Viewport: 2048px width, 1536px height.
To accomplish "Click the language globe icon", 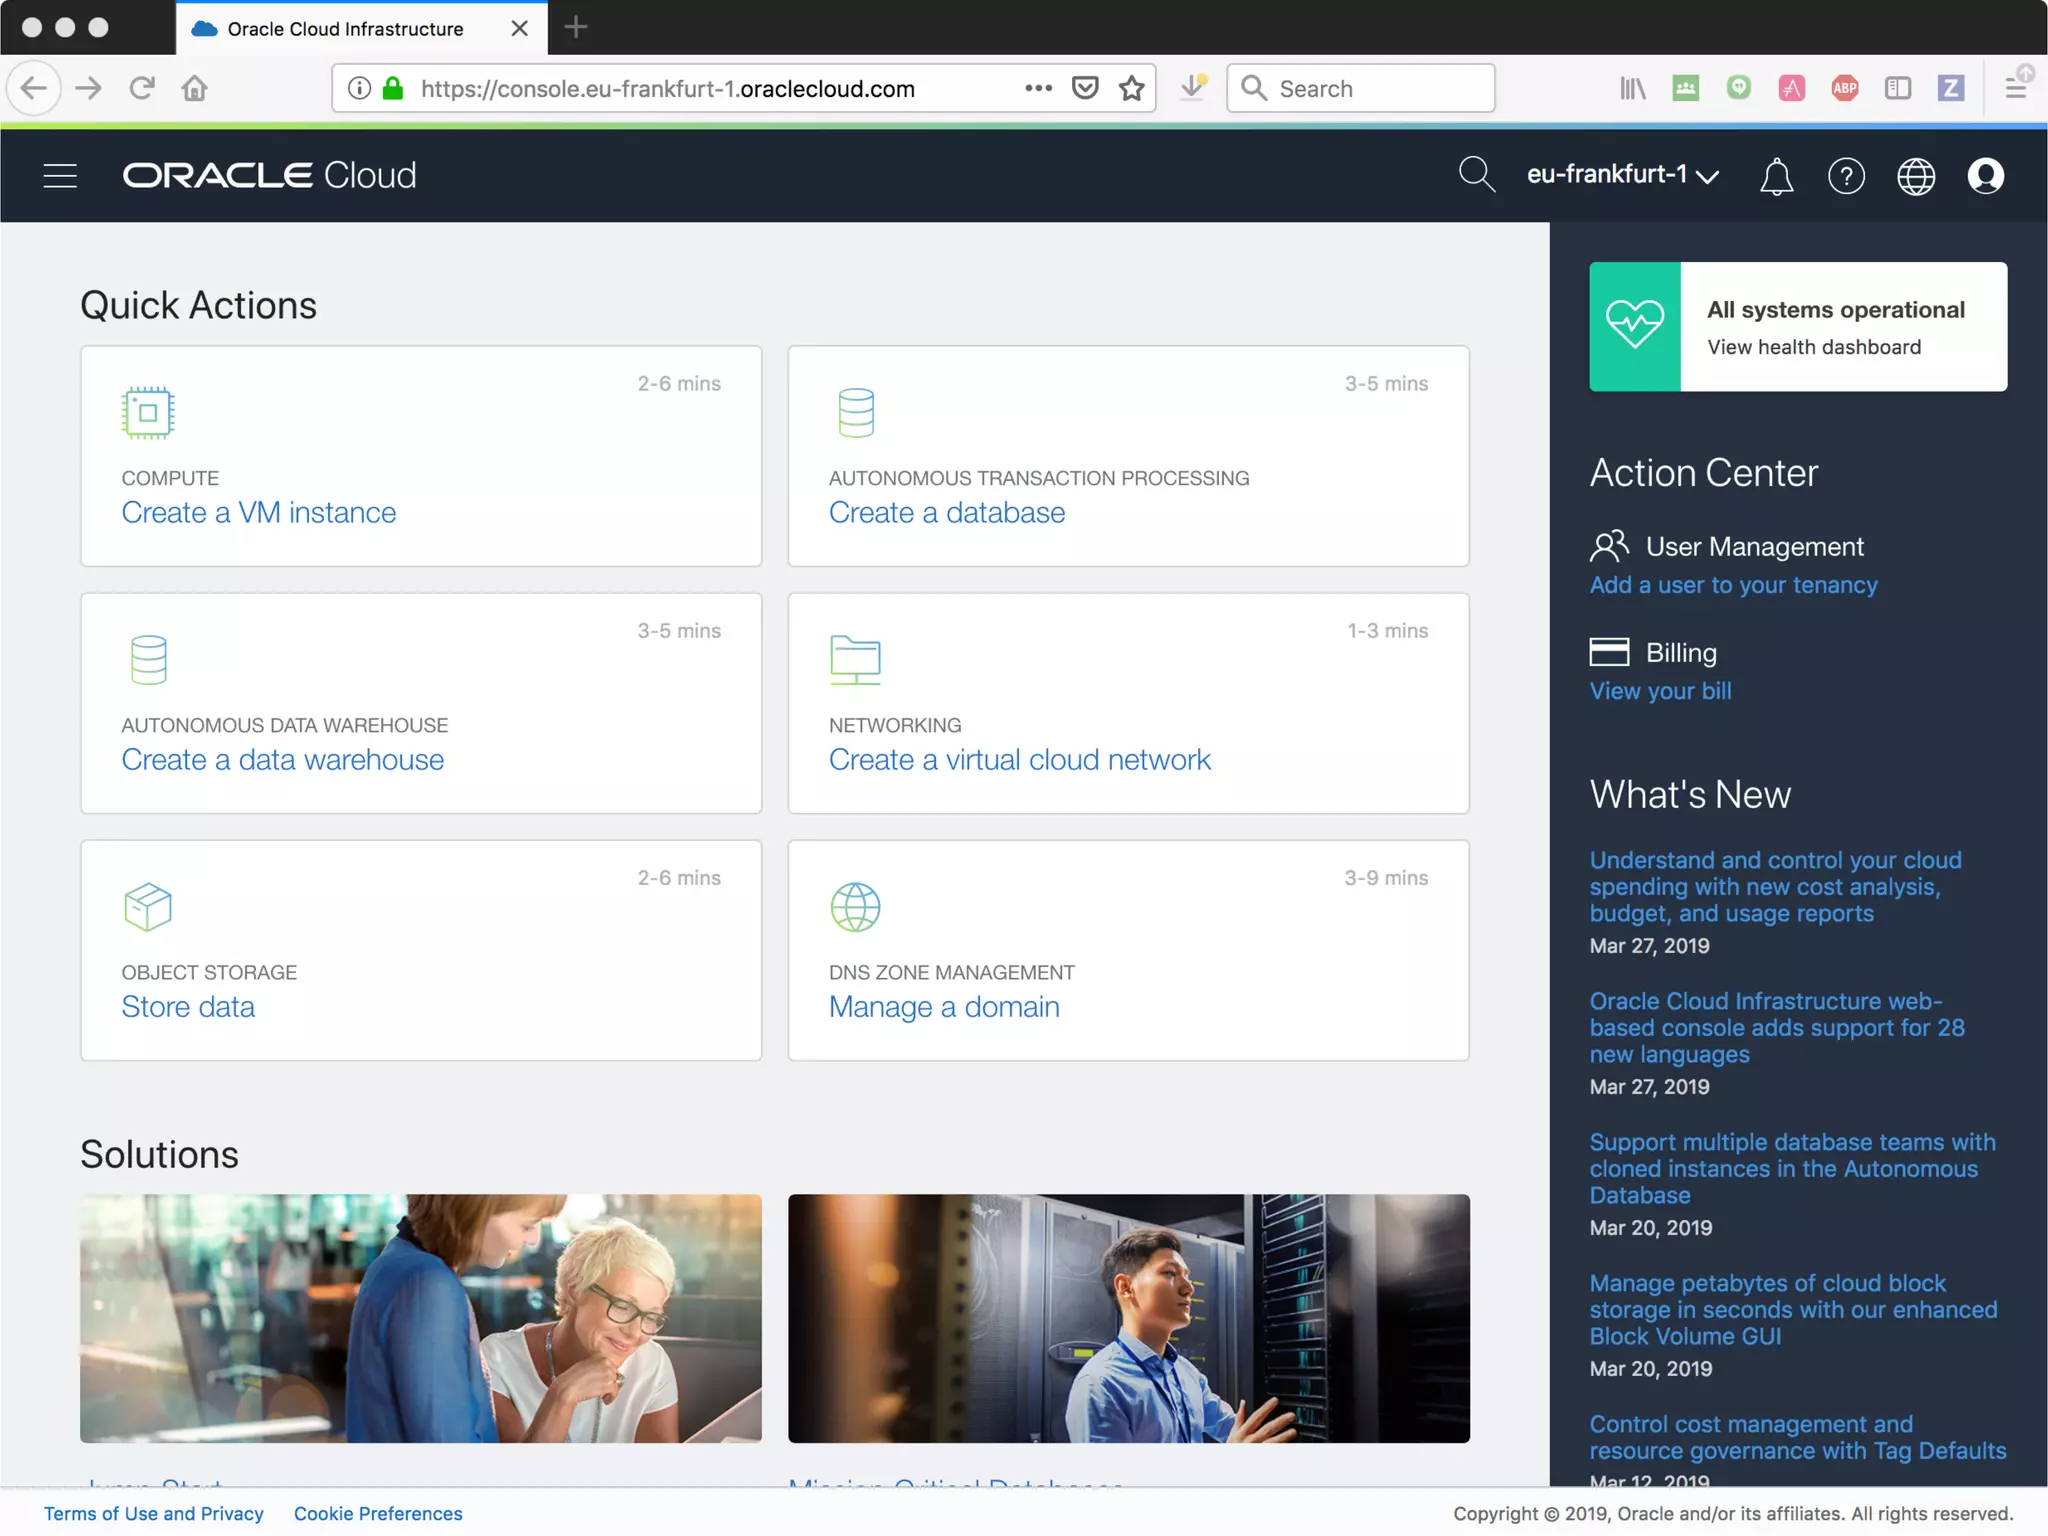I will point(1916,176).
